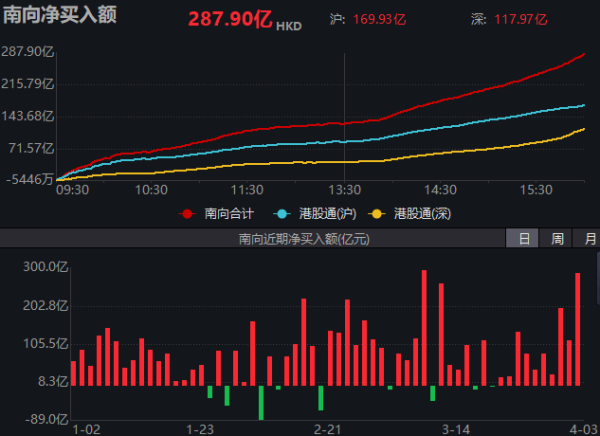Click the 沪 169.93亿 figure
Viewport: 600px width, 436px height.
(x=382, y=19)
